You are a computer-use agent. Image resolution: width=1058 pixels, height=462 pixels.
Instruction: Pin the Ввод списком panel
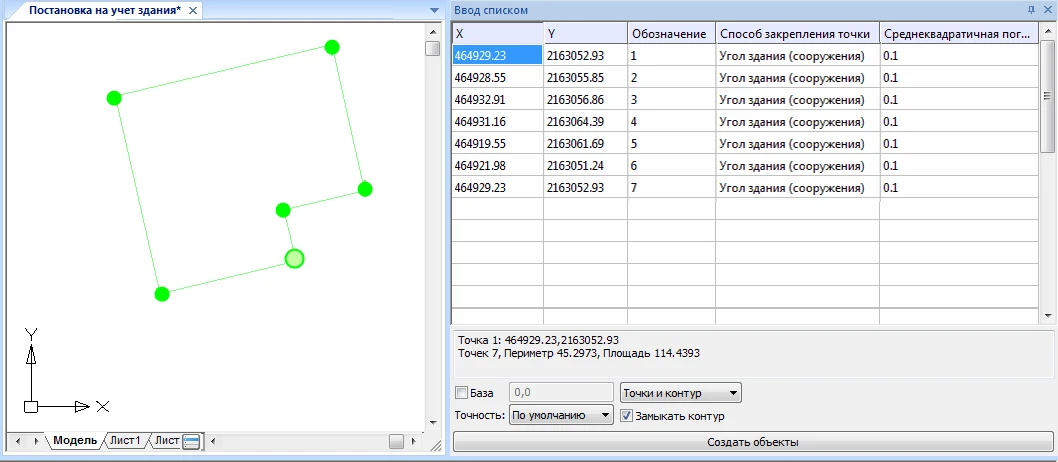pos(1030,9)
